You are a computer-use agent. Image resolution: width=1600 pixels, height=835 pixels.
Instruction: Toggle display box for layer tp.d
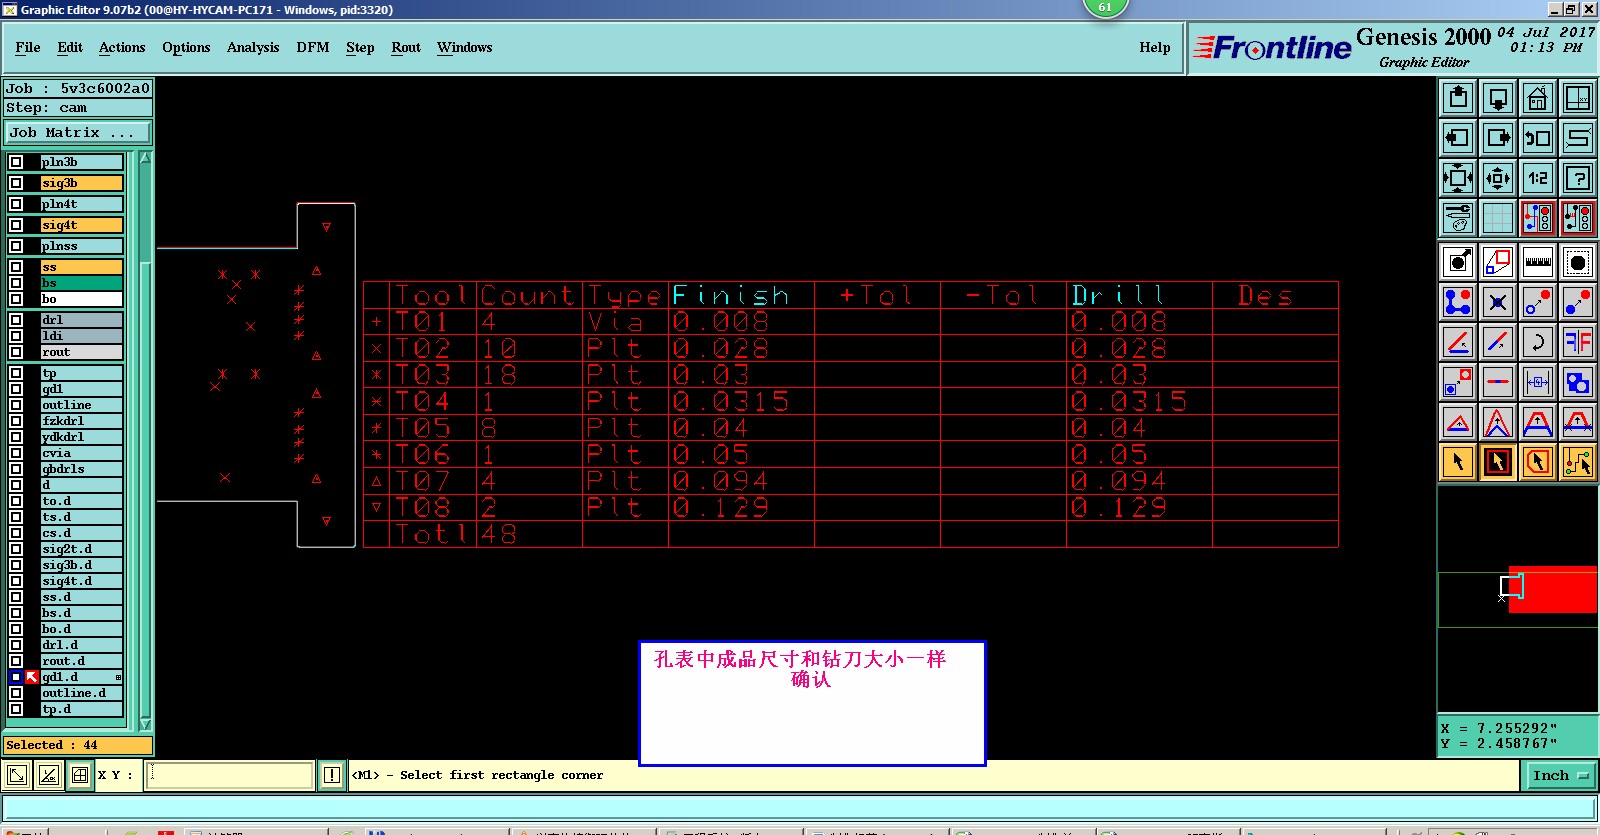[16, 709]
